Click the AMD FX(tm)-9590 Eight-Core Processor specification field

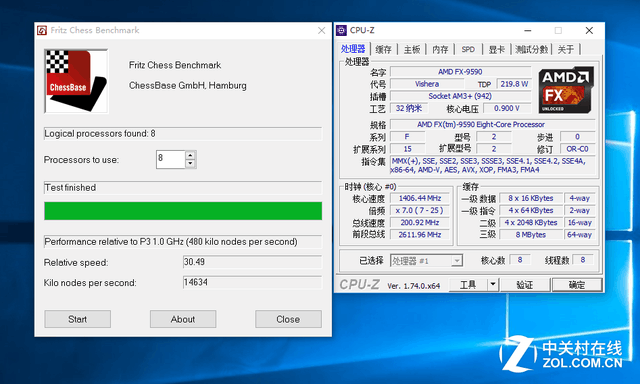(x=493, y=125)
